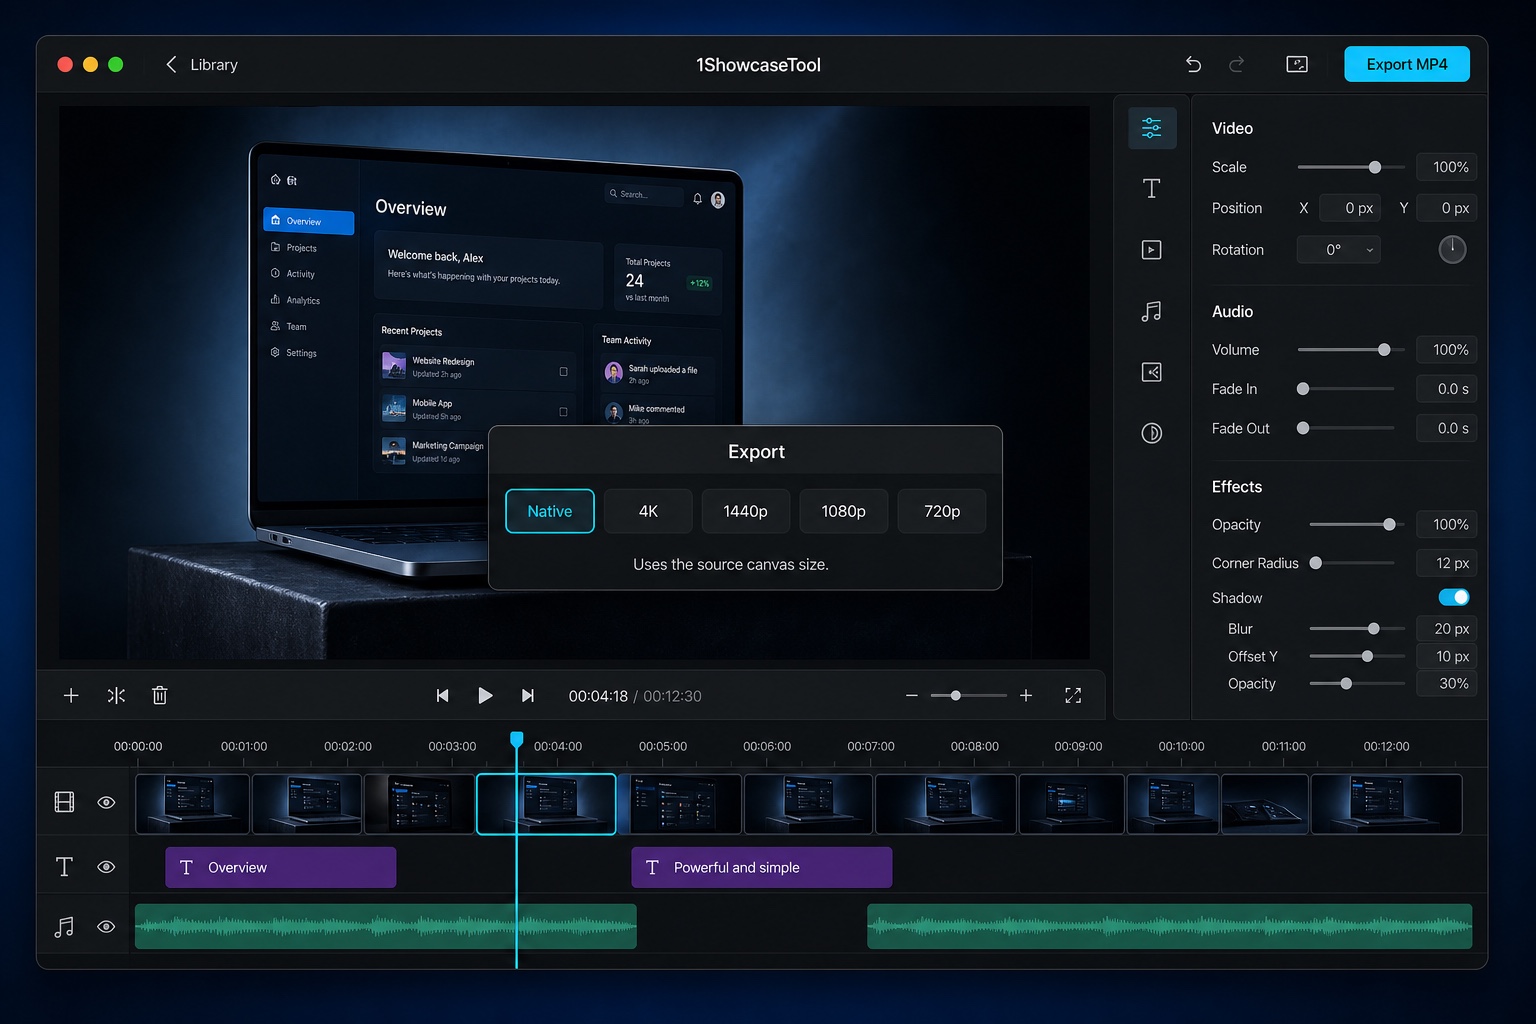1536x1024 pixels.
Task: Click the blue playhead handle on the ruler
Action: (516, 739)
